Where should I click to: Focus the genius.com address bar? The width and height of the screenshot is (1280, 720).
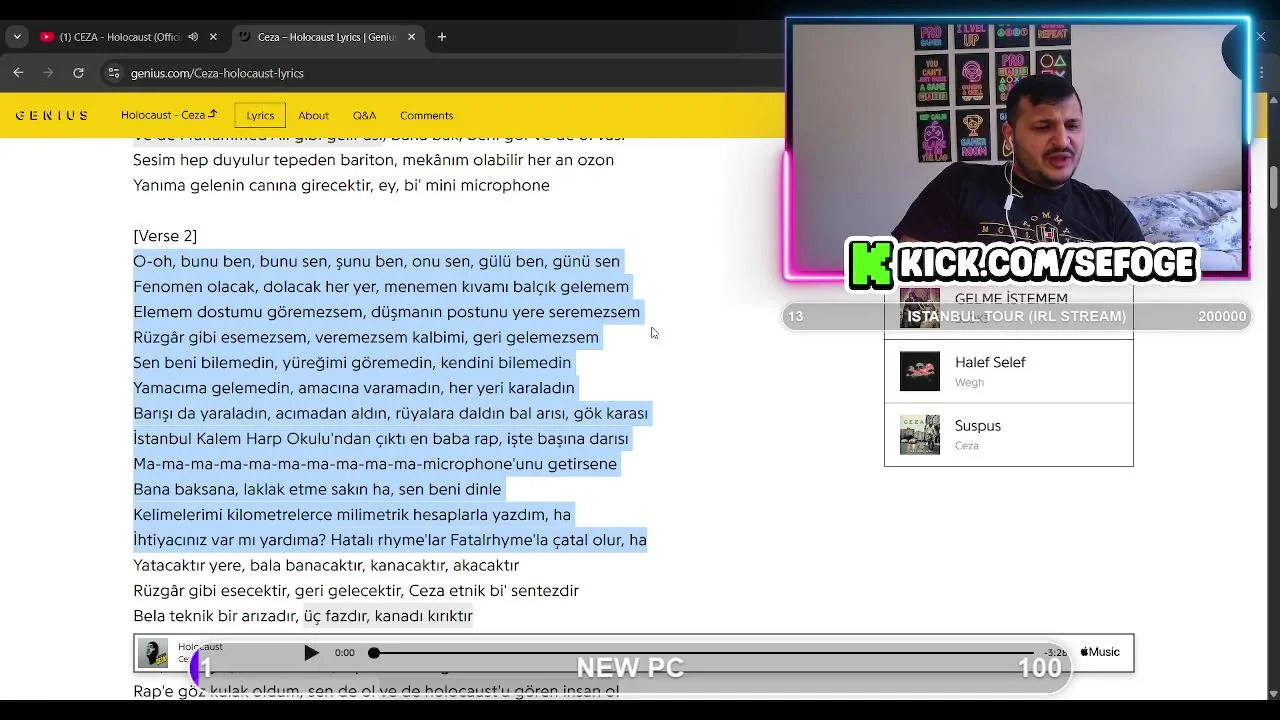point(217,73)
